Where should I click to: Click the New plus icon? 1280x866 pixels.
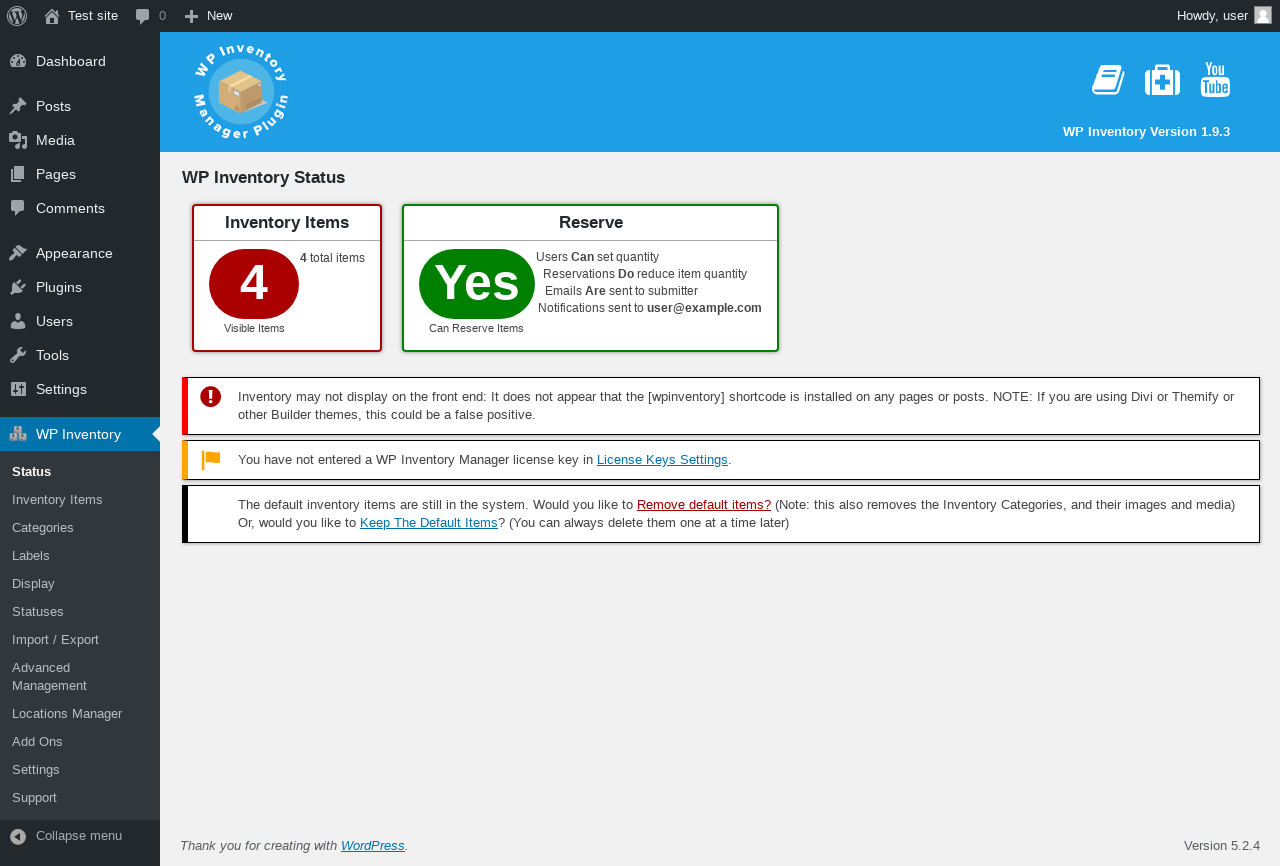(x=191, y=16)
